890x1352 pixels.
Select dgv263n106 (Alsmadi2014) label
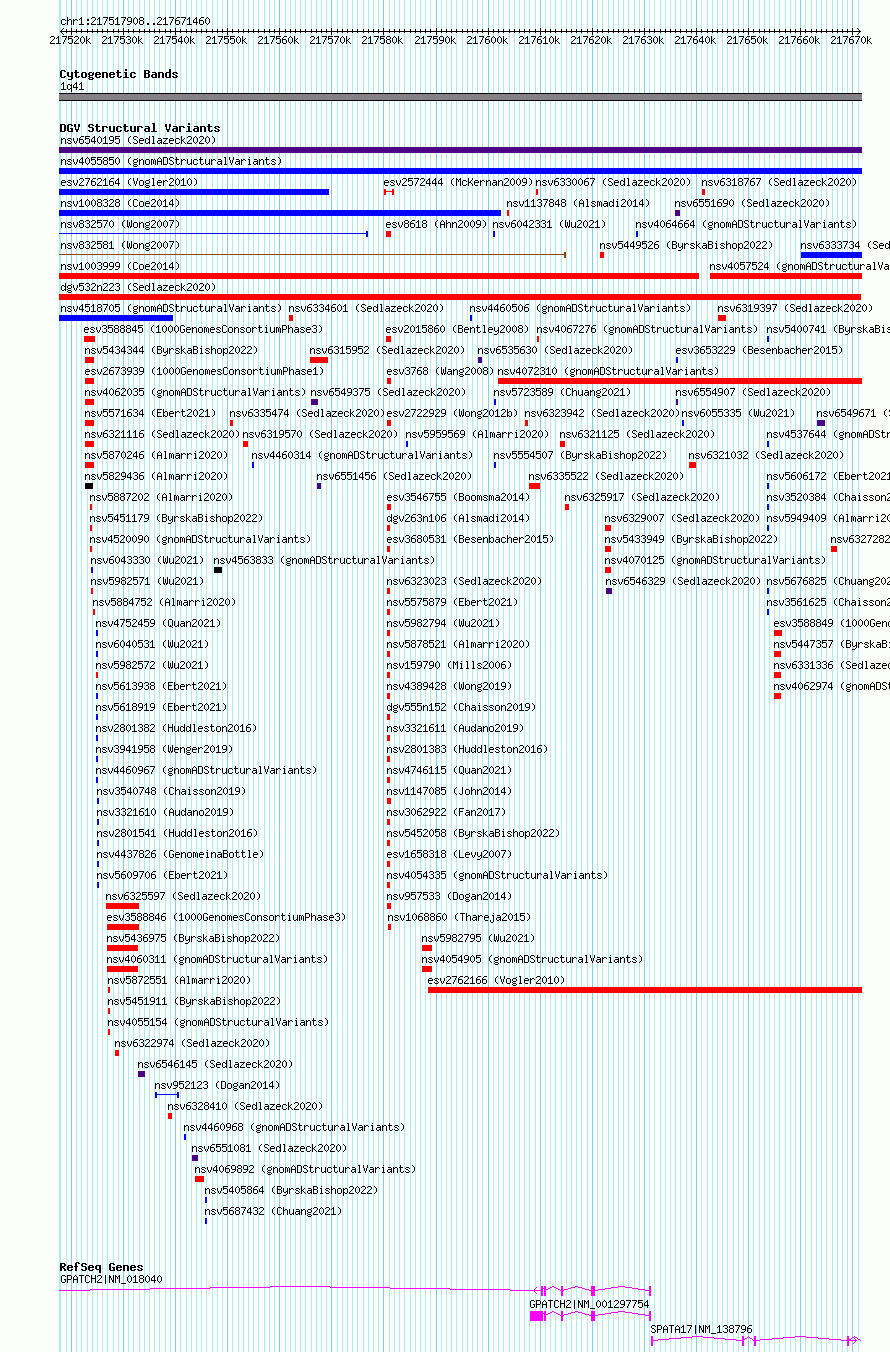click(458, 518)
